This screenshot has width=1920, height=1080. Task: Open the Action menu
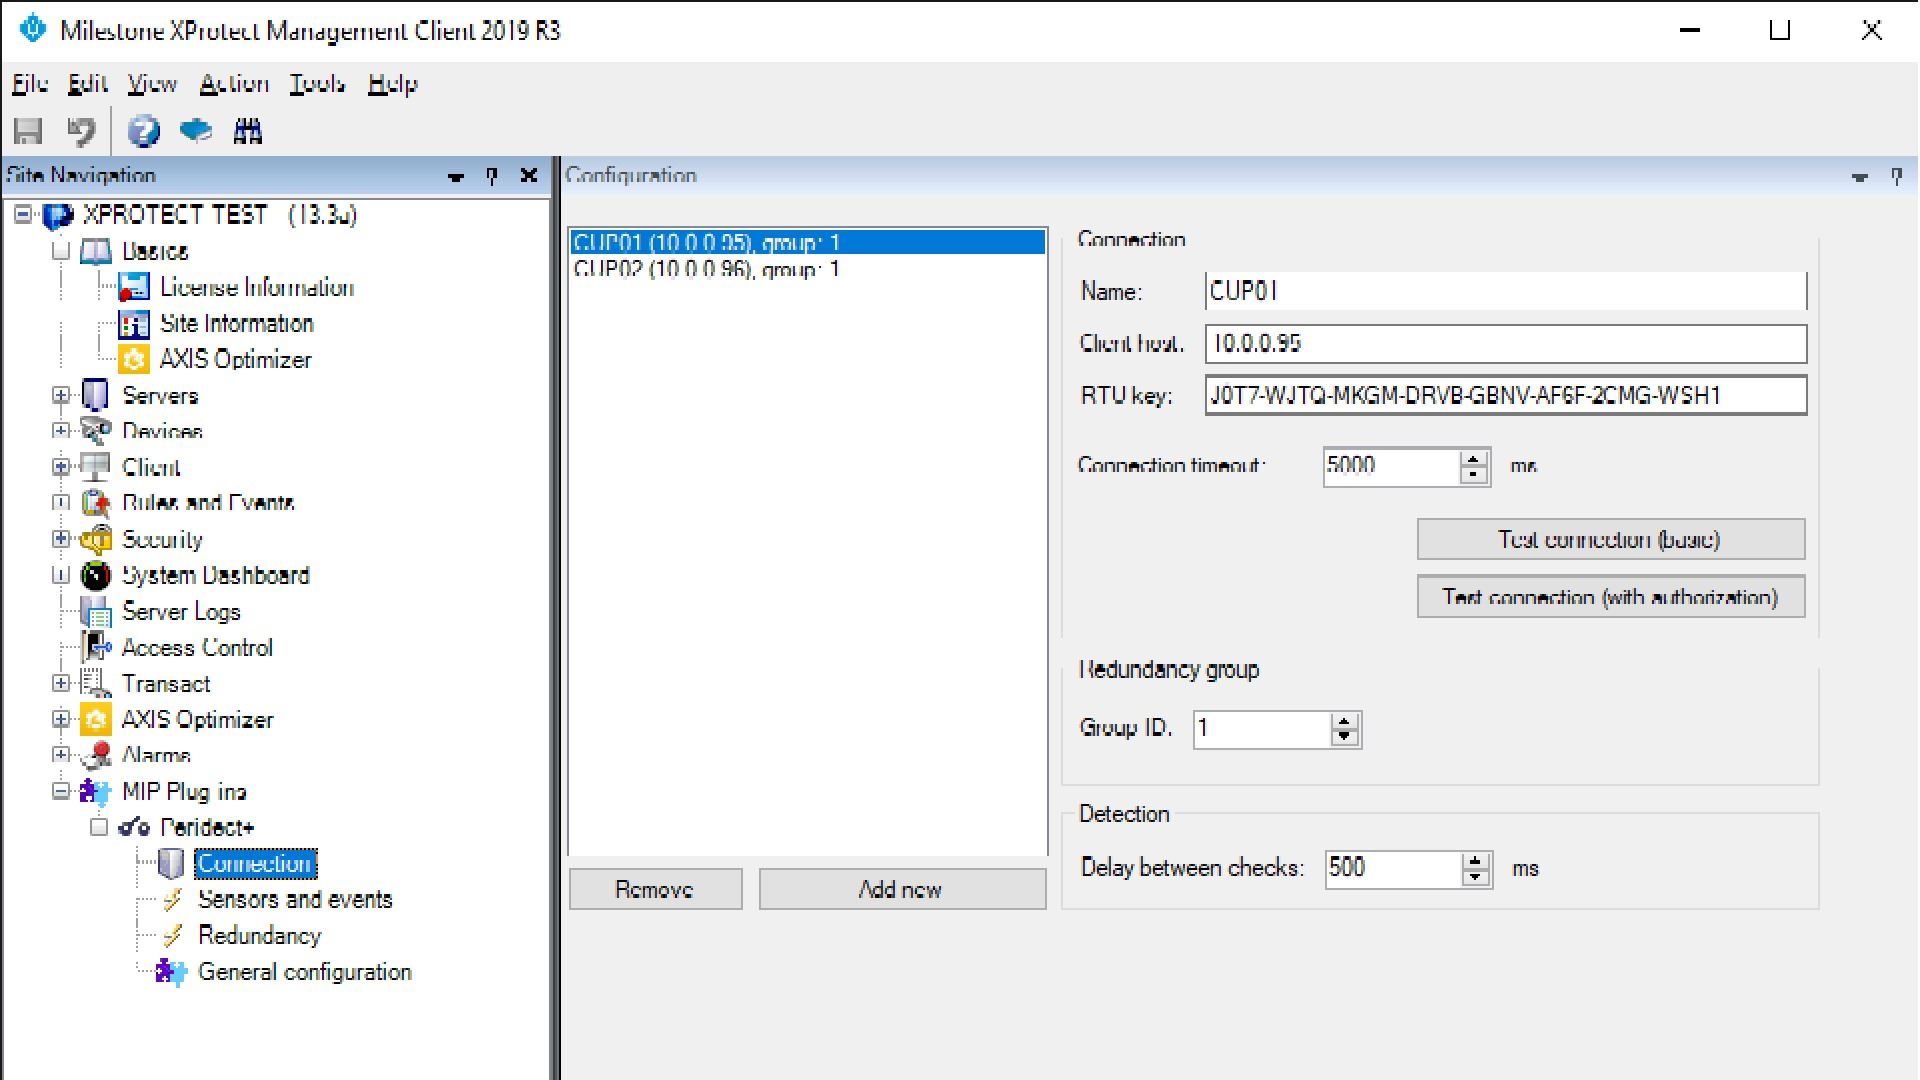coord(234,84)
